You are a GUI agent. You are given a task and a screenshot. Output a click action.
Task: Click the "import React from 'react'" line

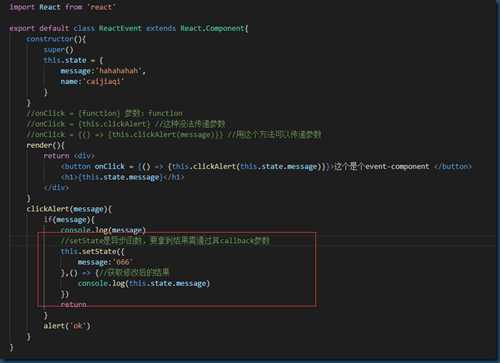[x=62, y=7]
